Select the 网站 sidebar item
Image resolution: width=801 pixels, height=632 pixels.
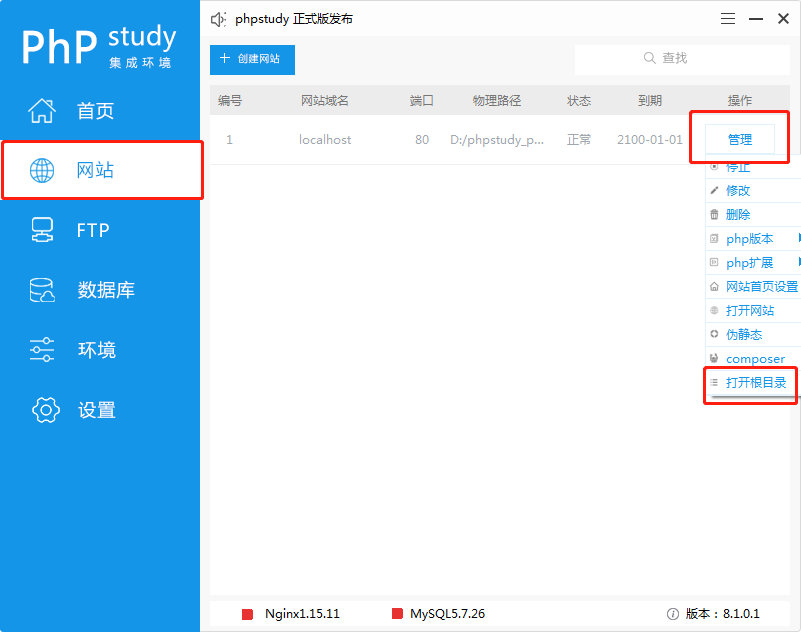click(x=102, y=170)
